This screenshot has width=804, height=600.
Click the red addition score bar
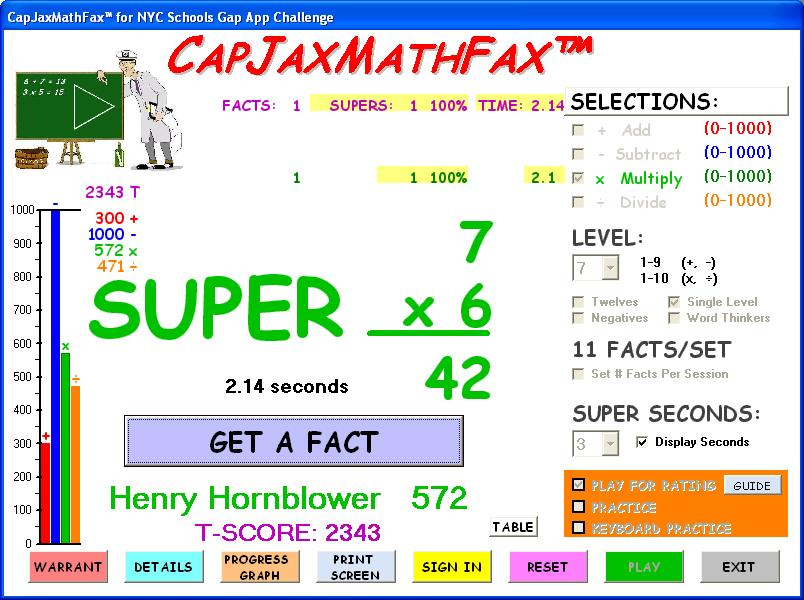45,492
